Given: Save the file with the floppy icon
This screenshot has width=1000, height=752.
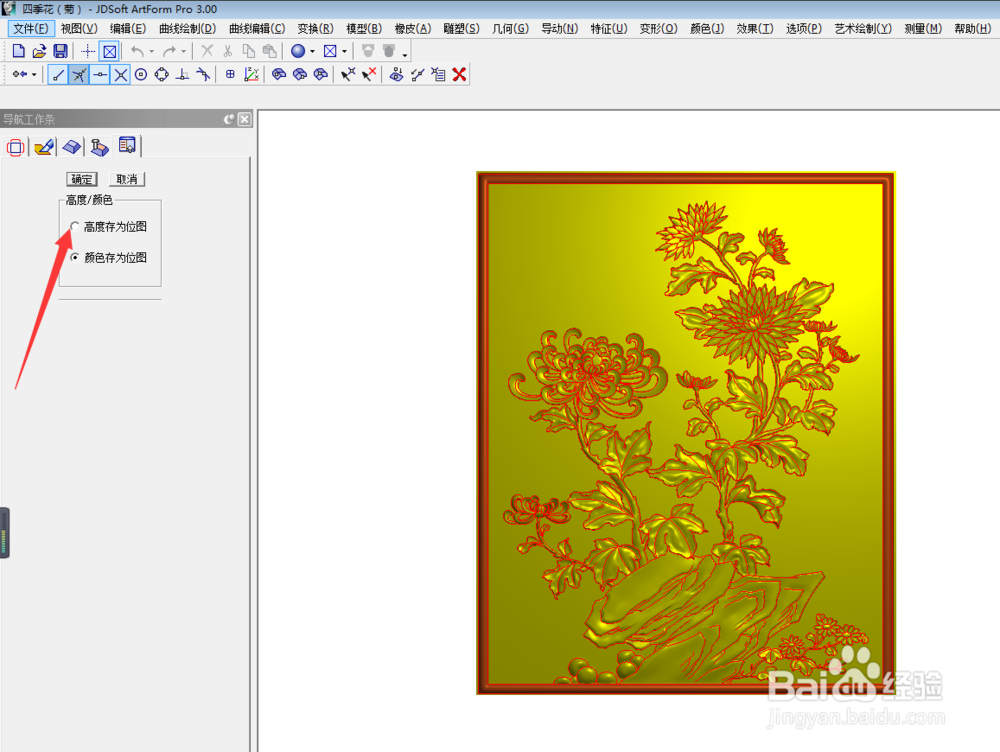Looking at the screenshot, I should (x=60, y=51).
